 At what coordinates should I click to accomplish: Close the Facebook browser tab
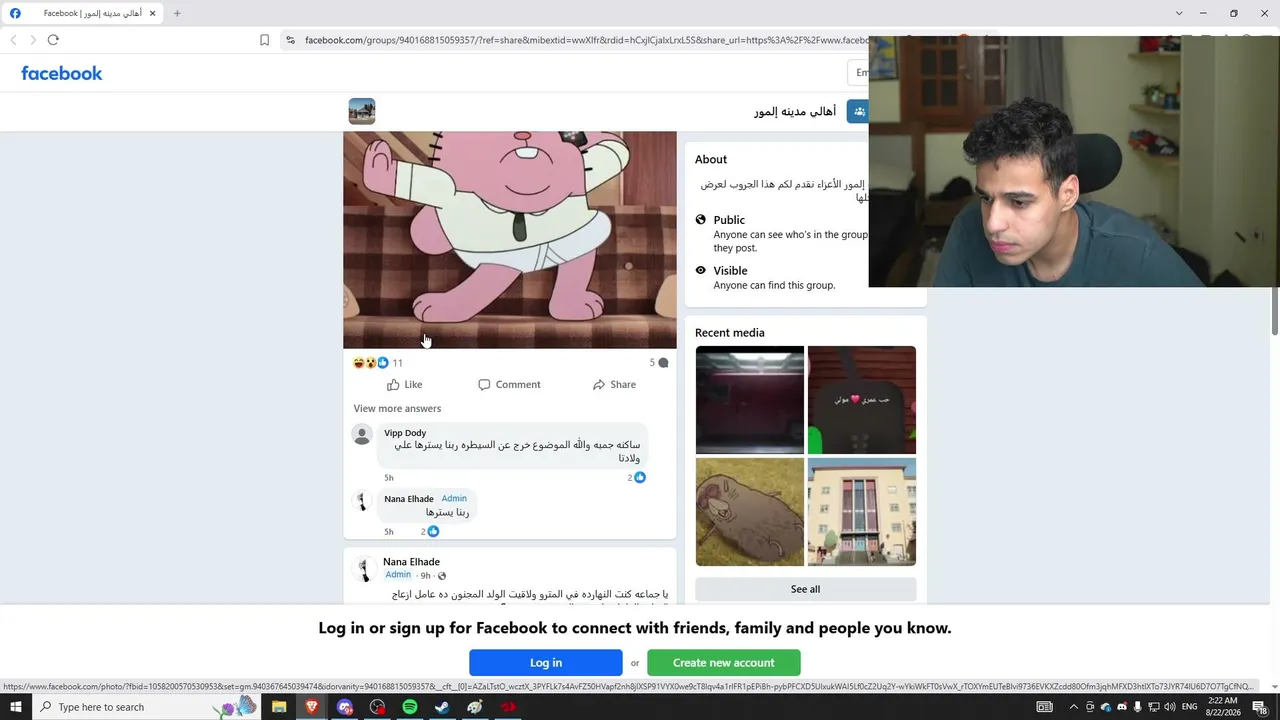(x=152, y=13)
